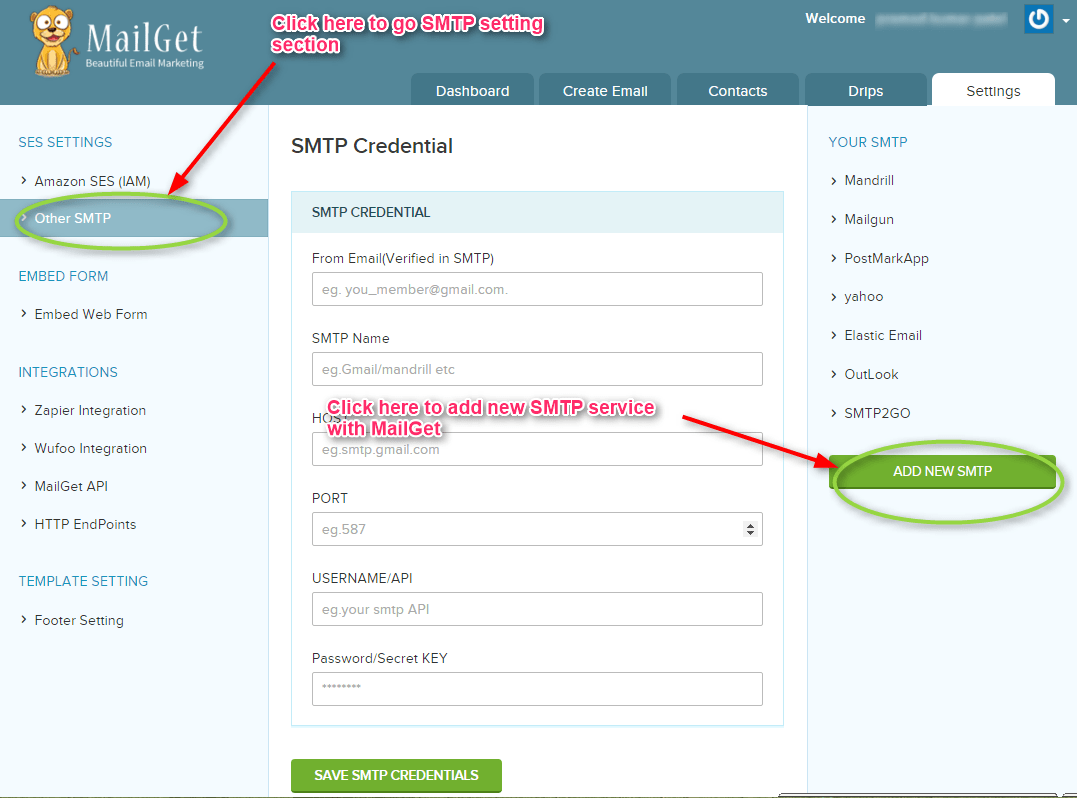The image size is (1077, 798).
Task: Click the PORT field stepper arrows
Action: tap(750, 529)
